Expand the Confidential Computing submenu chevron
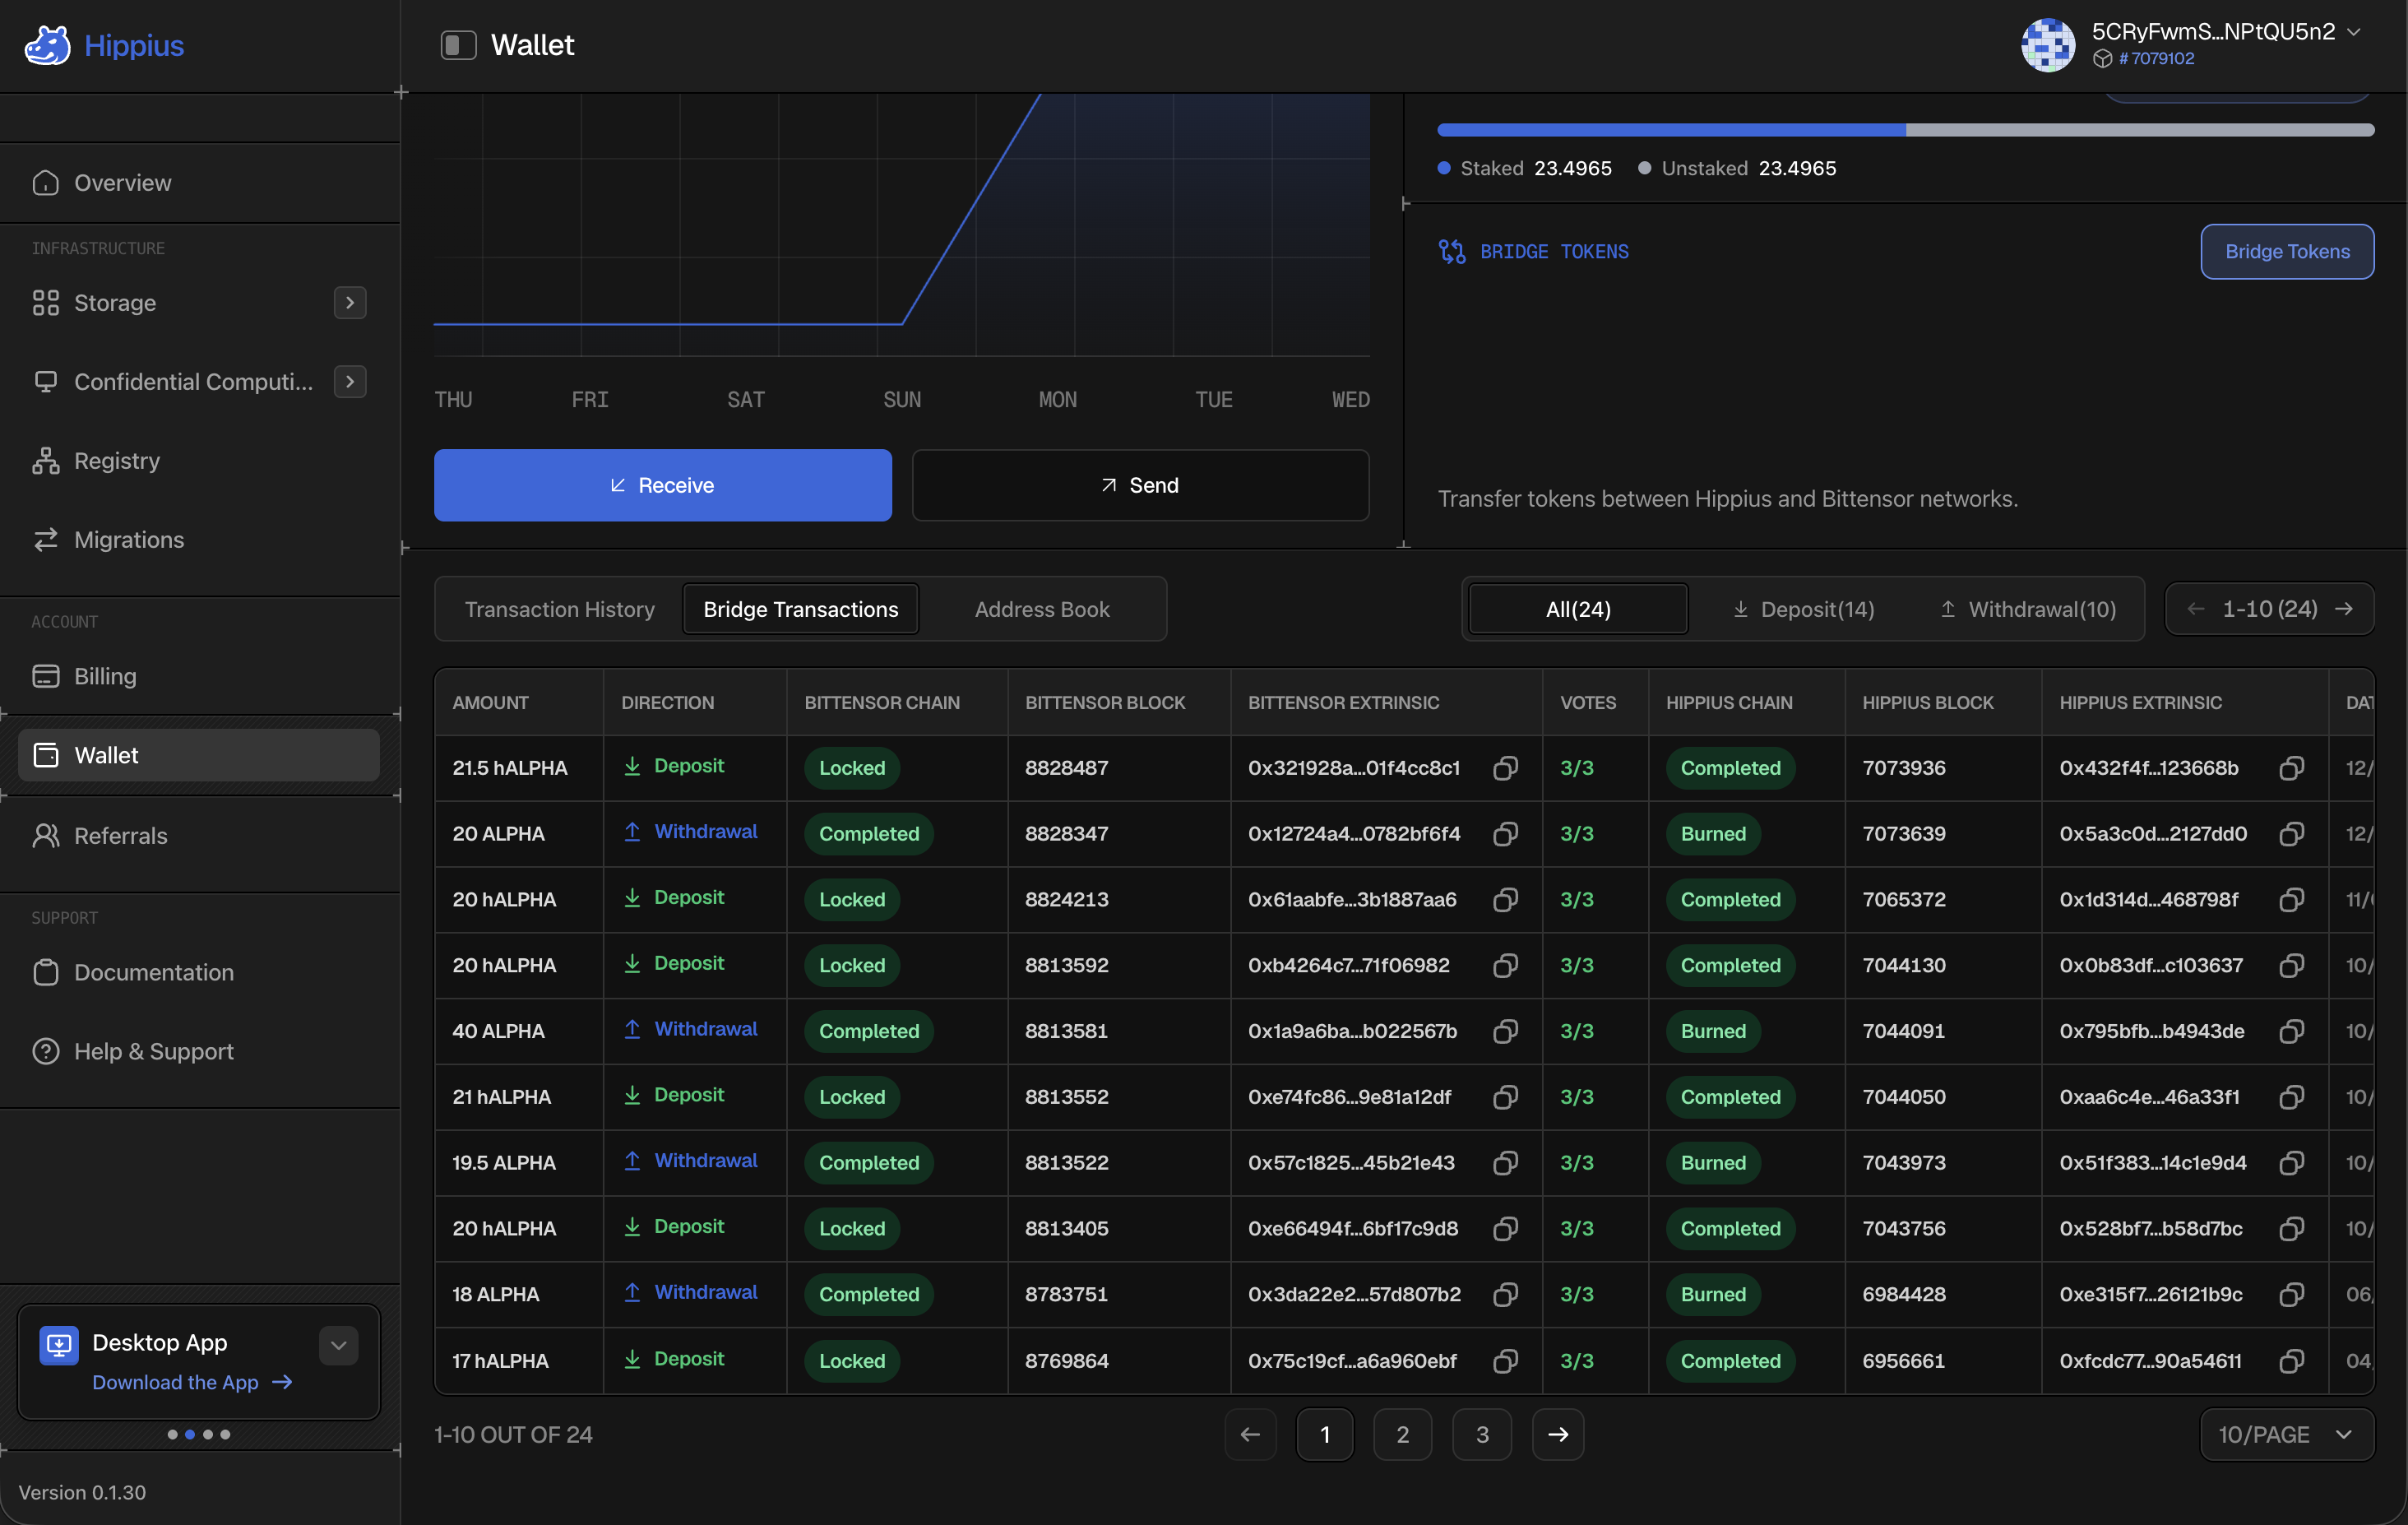The image size is (2408, 1525). [x=350, y=381]
